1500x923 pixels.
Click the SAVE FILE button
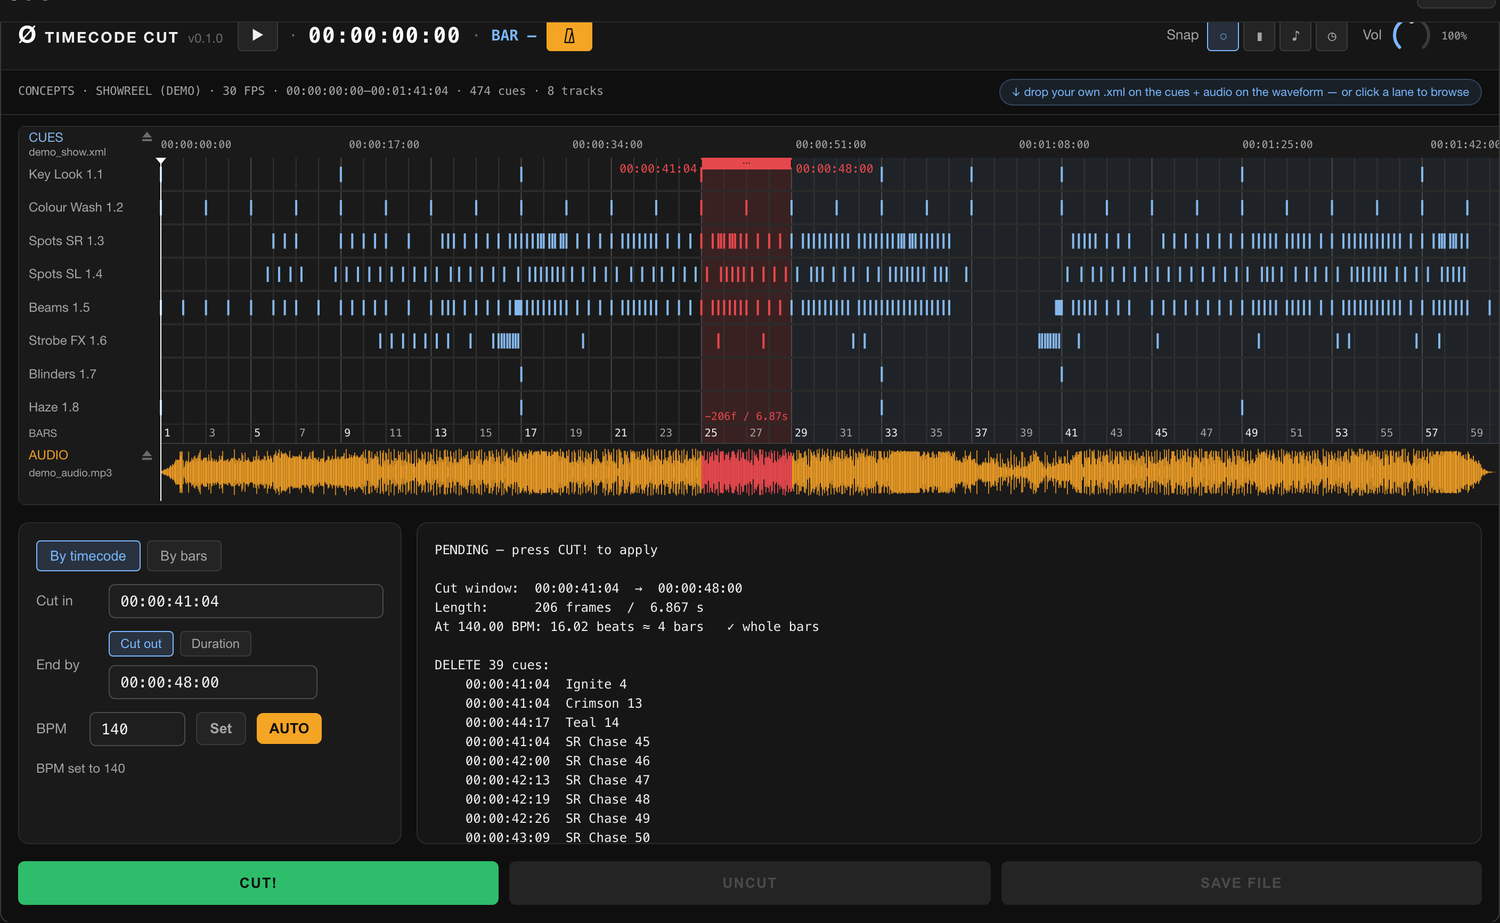coord(1241,883)
